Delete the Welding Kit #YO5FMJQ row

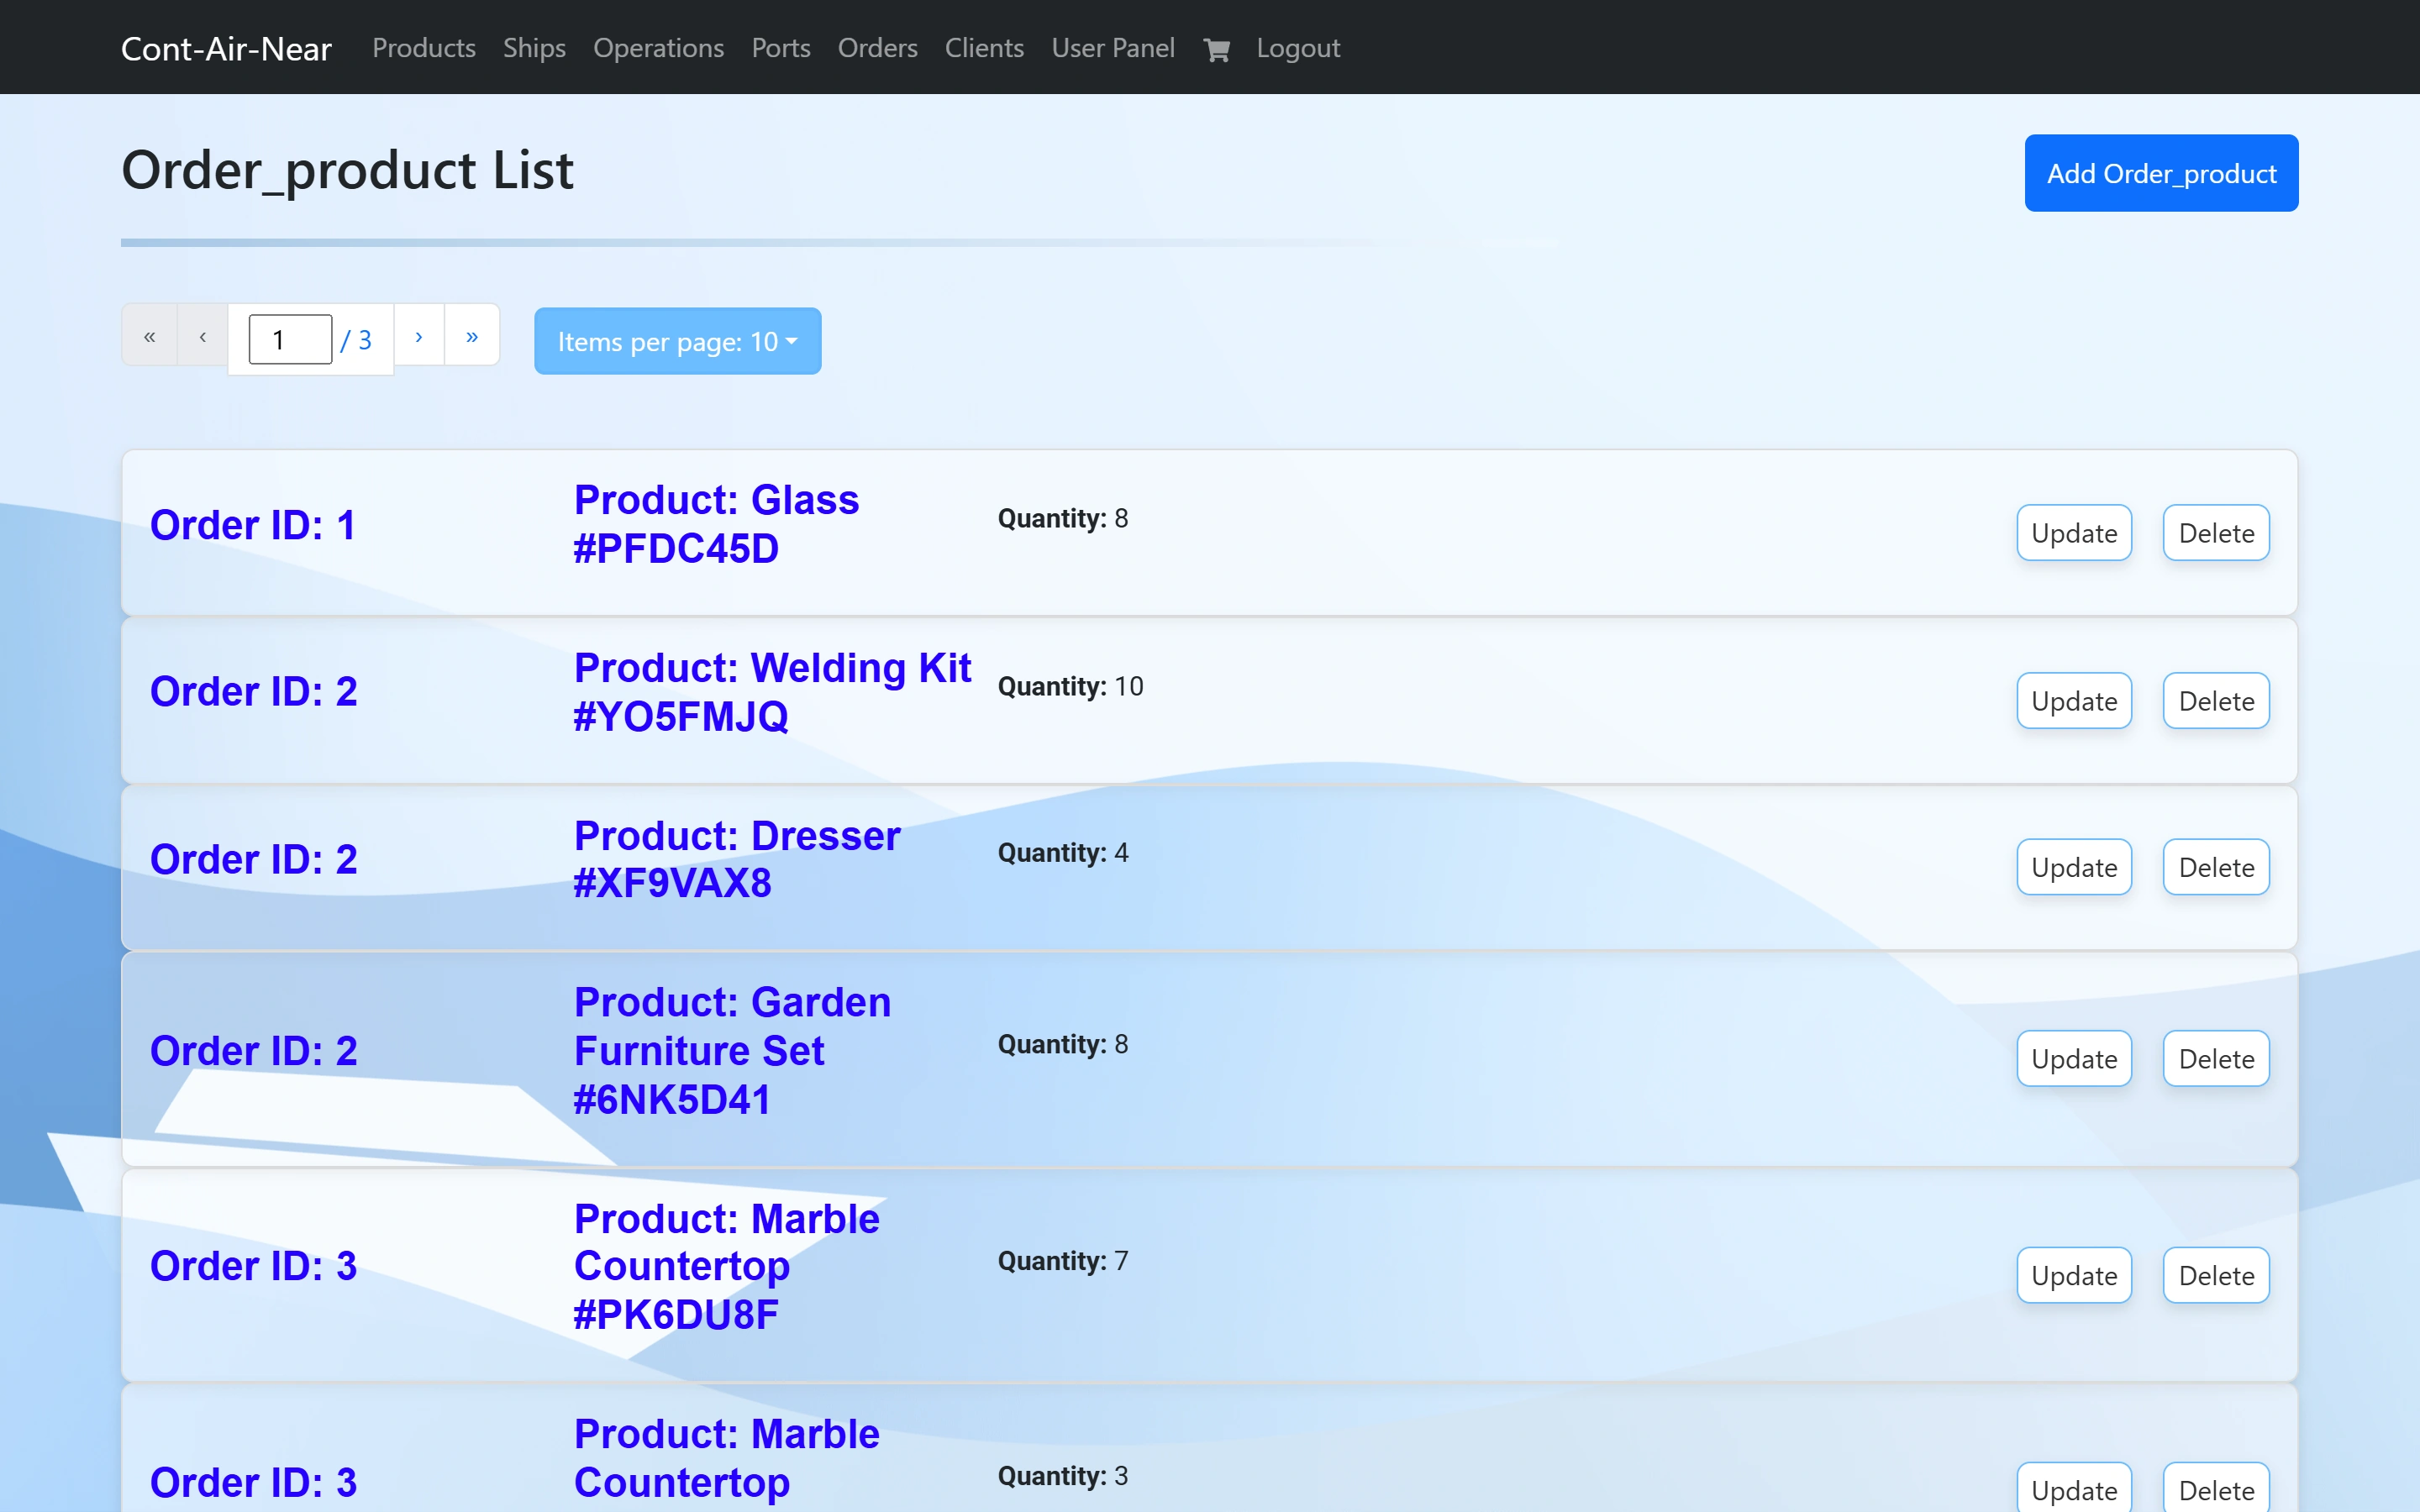[2216, 701]
